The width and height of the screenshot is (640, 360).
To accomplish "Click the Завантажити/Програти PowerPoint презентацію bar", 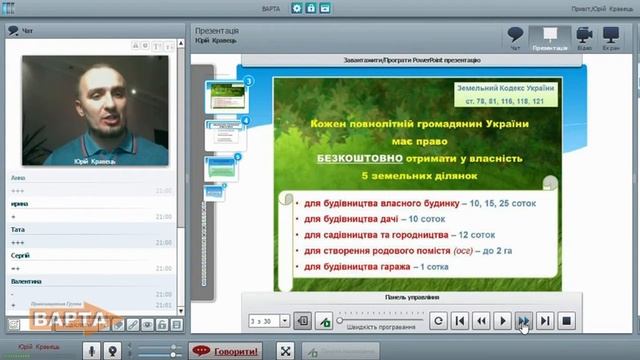I will (412, 60).
